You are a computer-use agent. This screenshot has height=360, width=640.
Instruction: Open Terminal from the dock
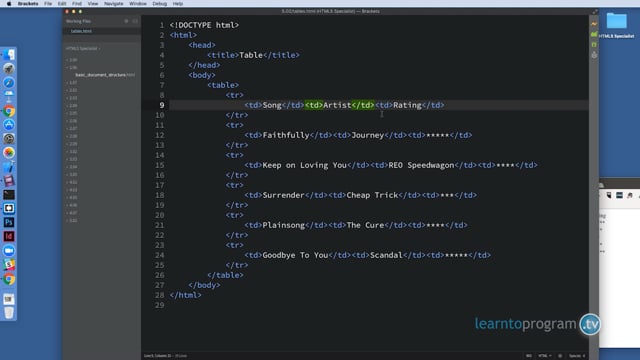(x=9, y=195)
